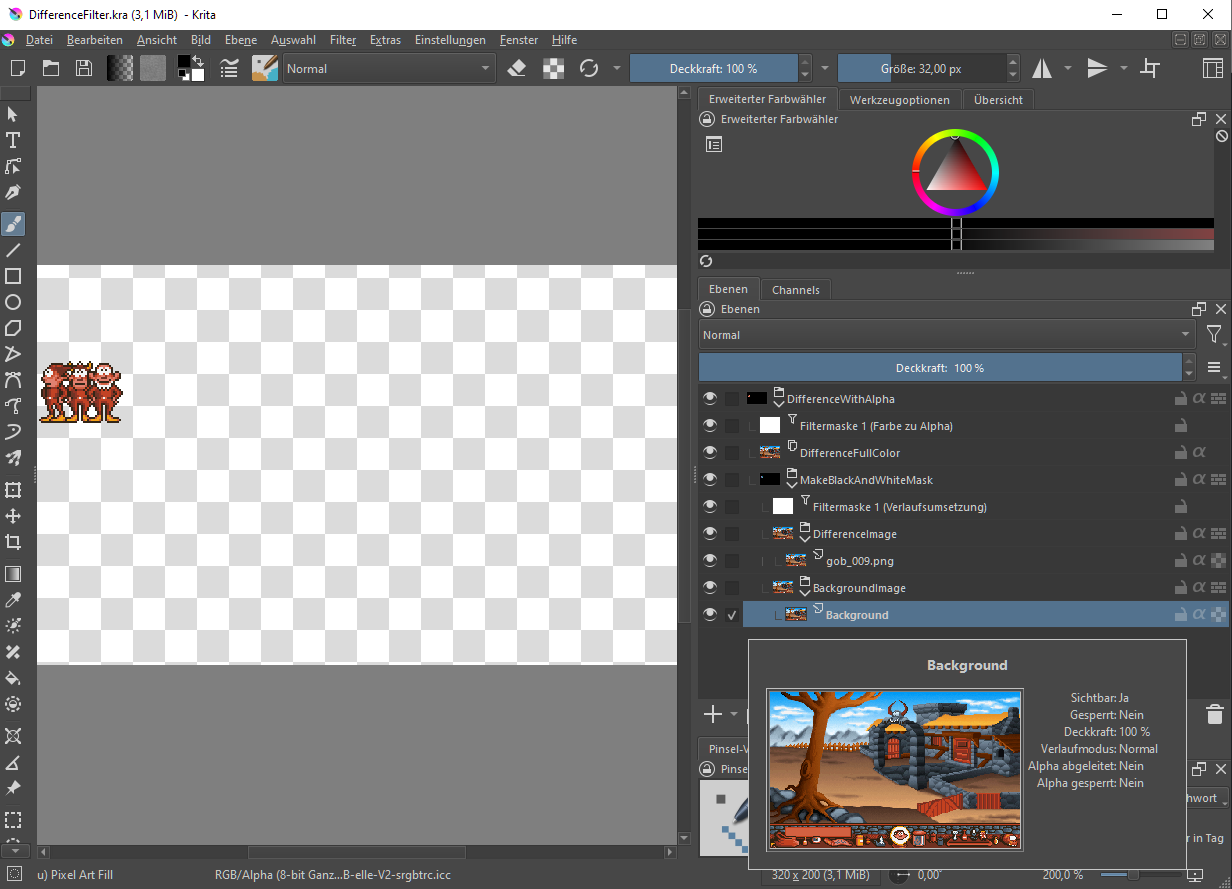Select the Rectangle shape tool
This screenshot has width=1232, height=889.
13,276
